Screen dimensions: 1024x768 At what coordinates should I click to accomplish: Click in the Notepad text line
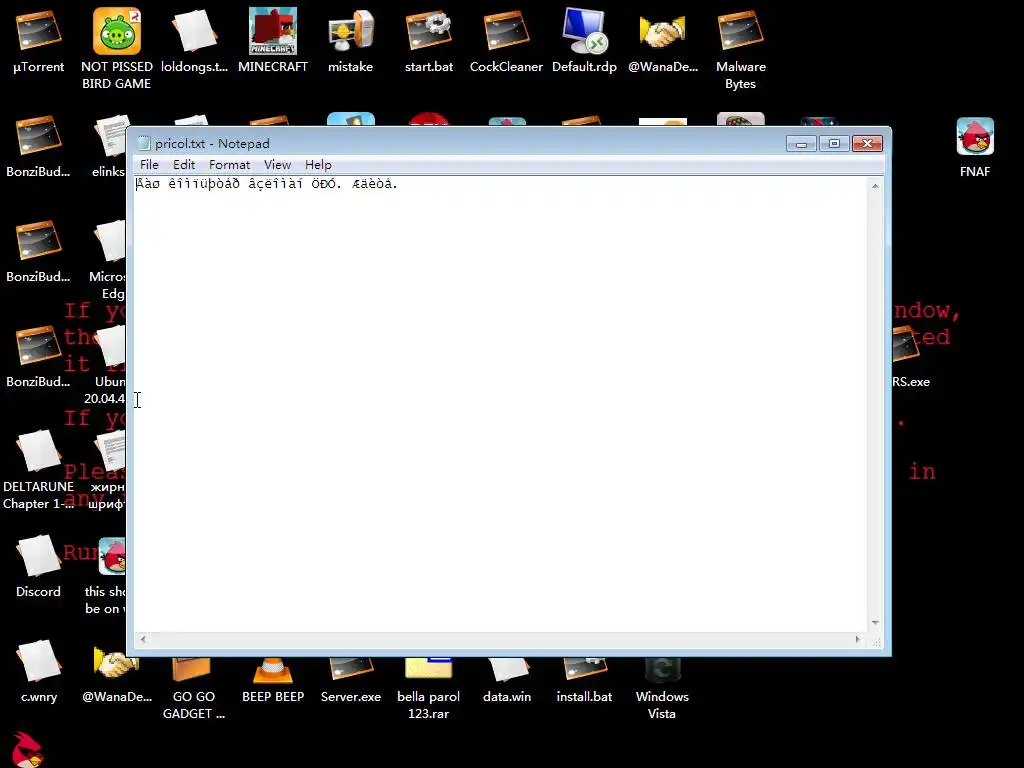click(266, 184)
